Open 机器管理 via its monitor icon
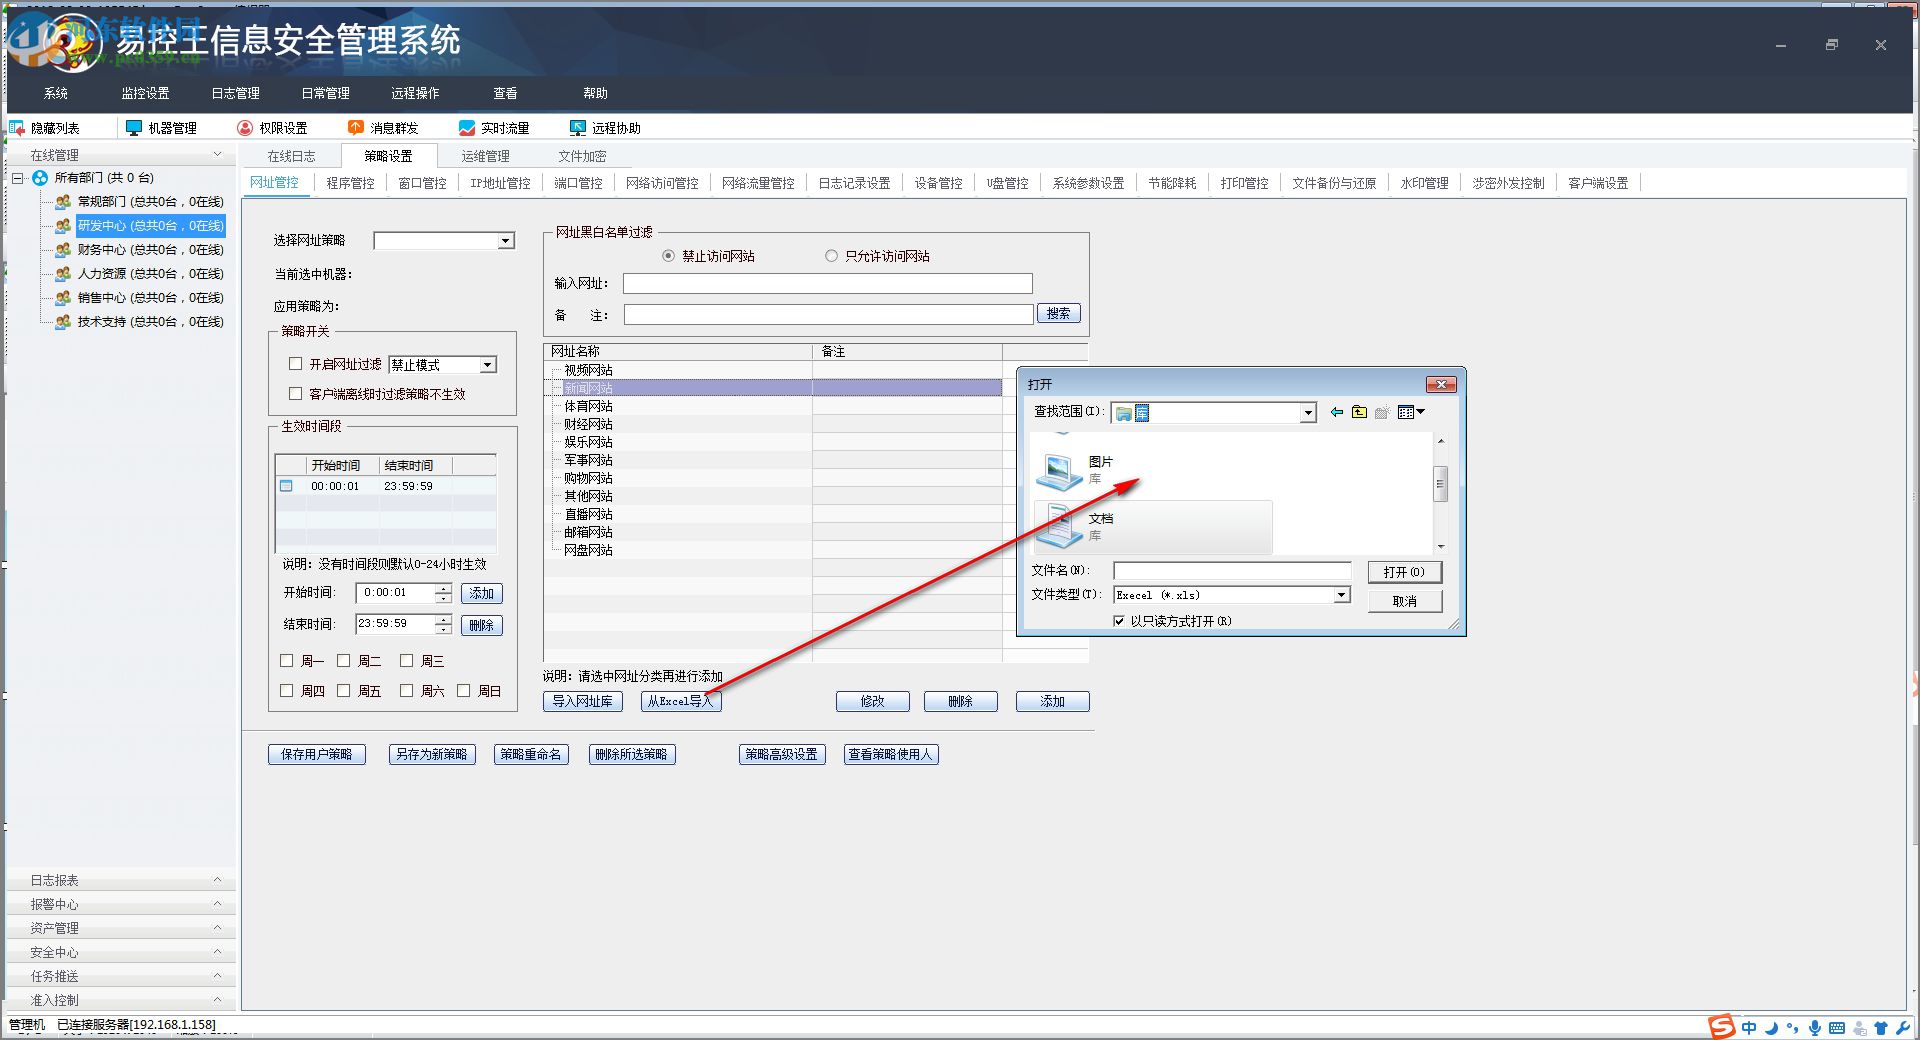Viewport: 1920px width, 1040px height. tap(134, 128)
